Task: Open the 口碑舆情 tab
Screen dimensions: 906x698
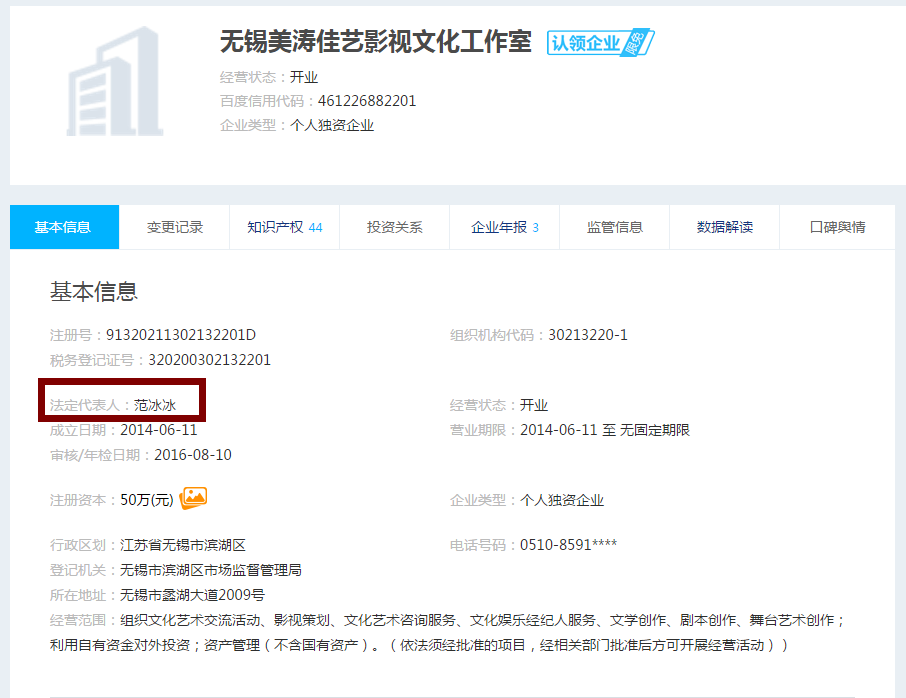Action: point(837,227)
